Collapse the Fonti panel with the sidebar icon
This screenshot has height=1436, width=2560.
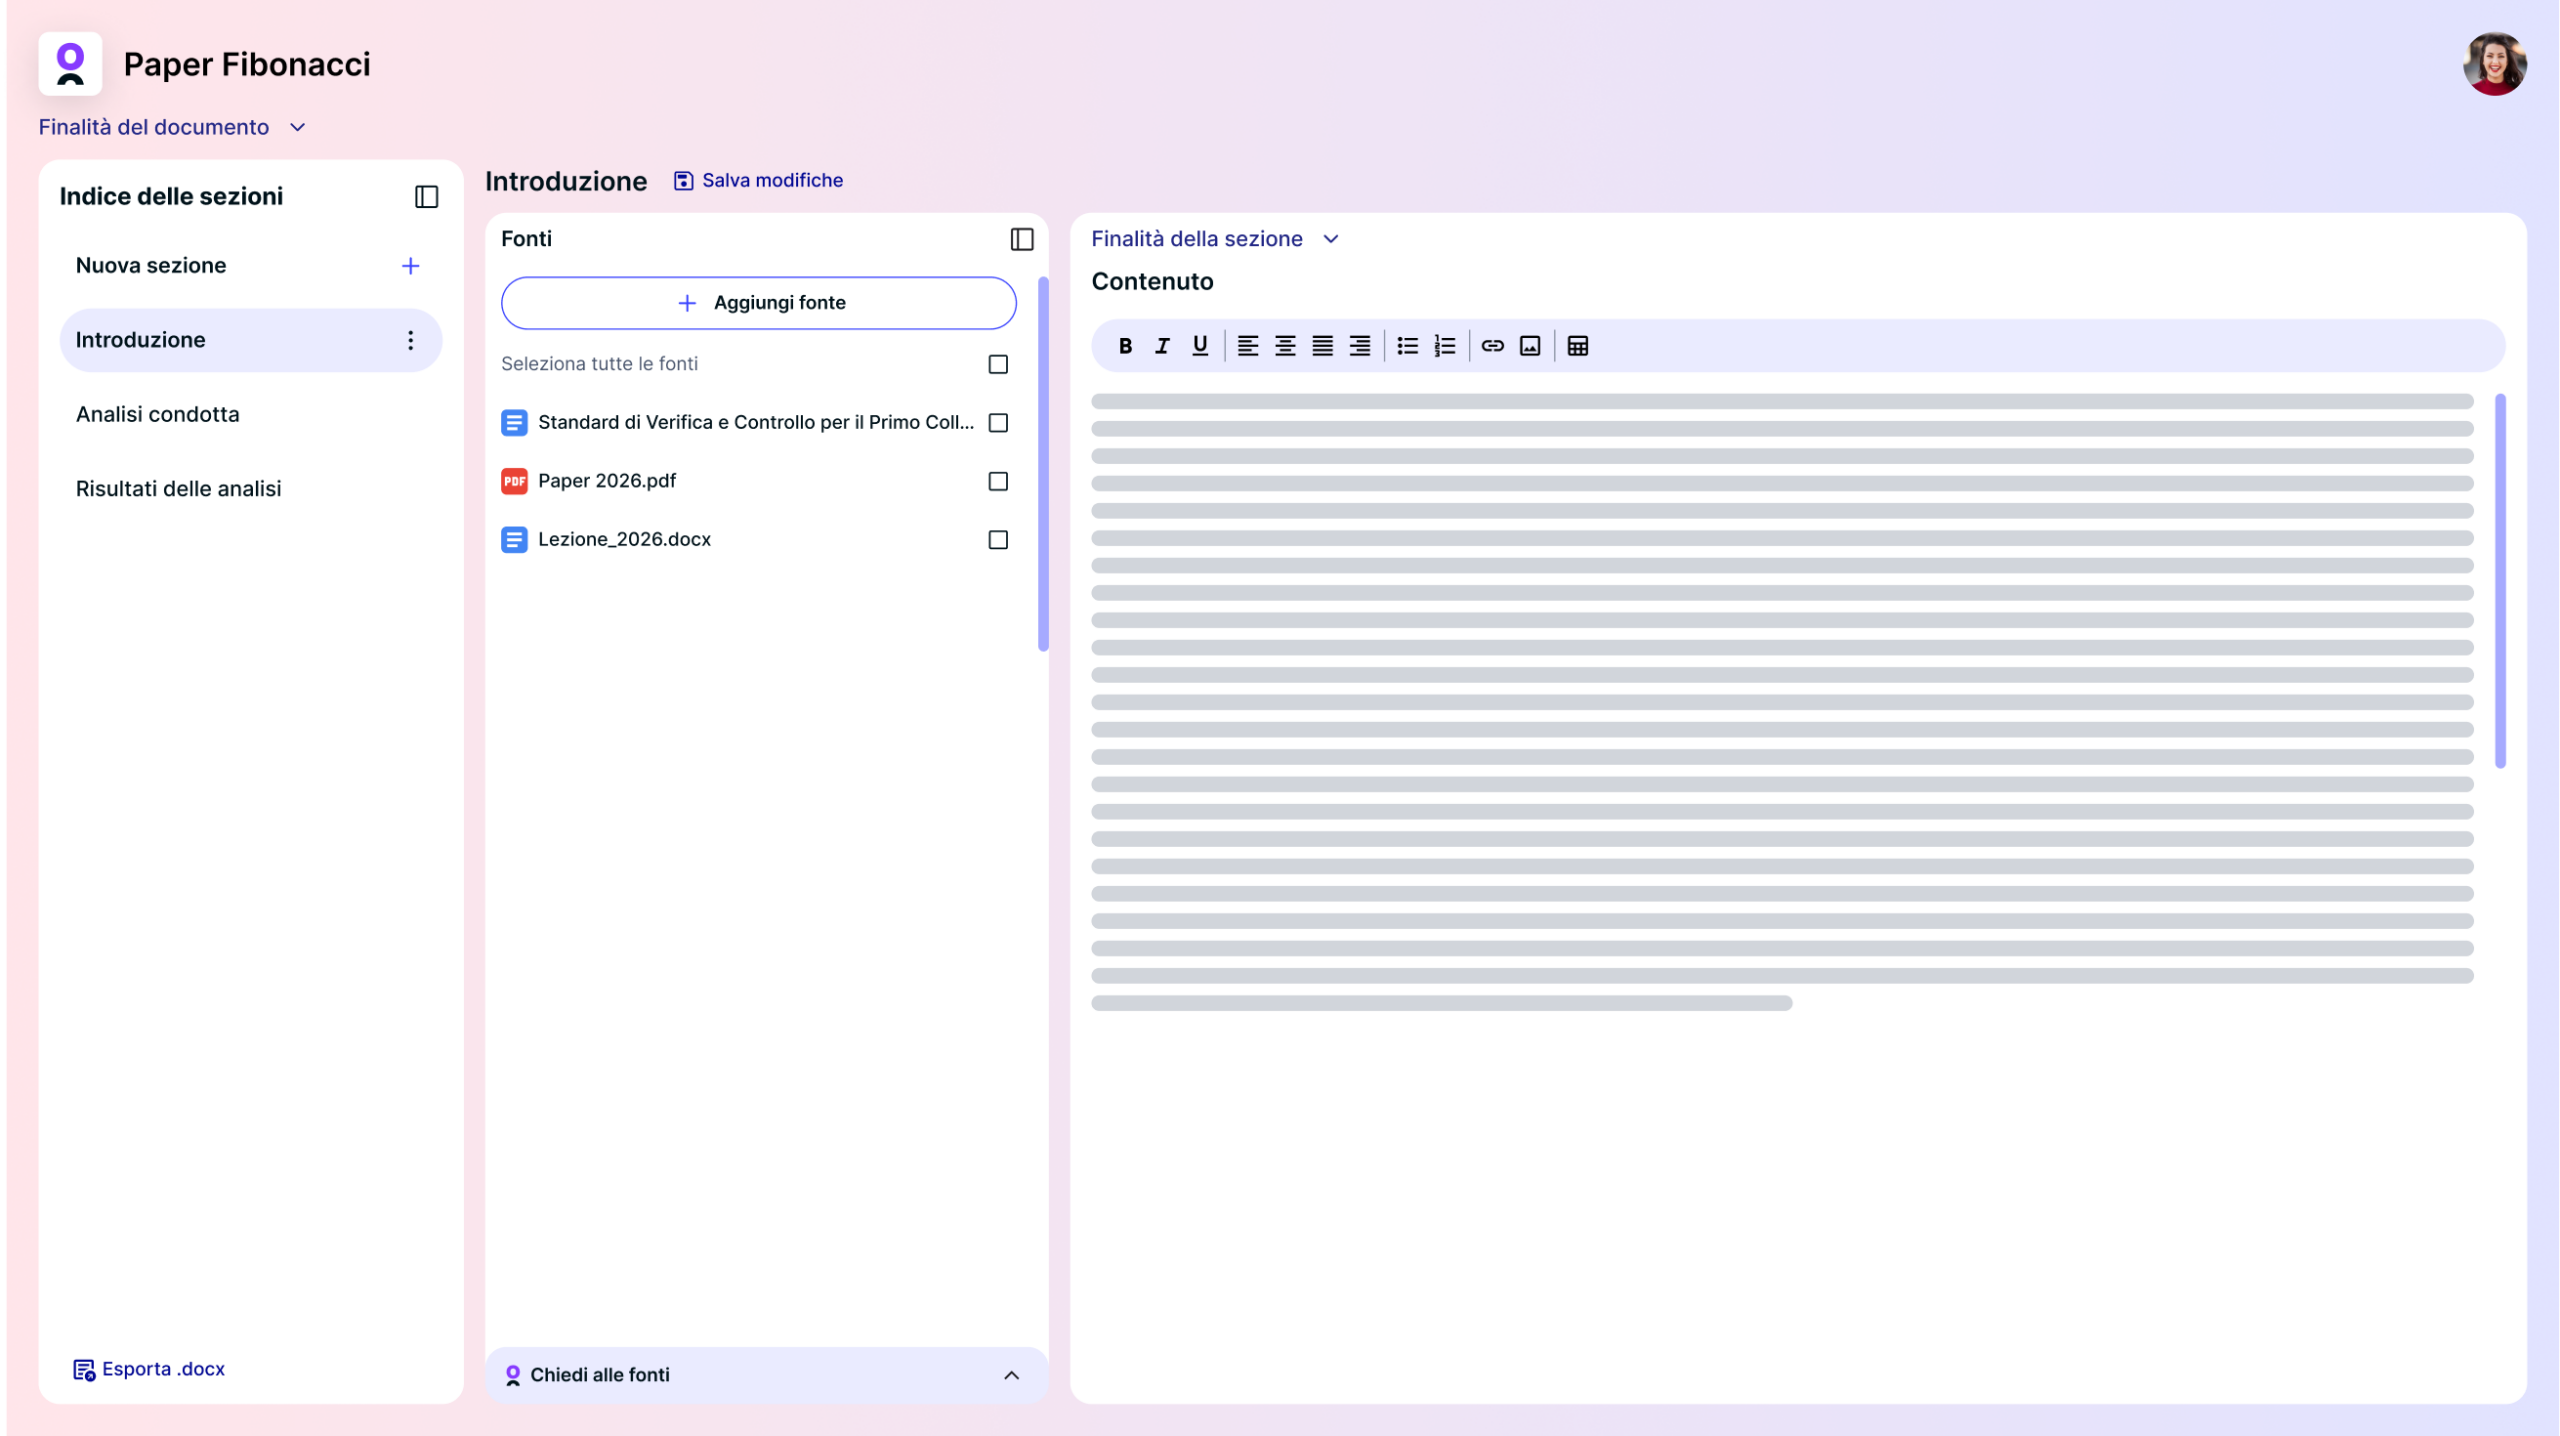[x=1021, y=239]
